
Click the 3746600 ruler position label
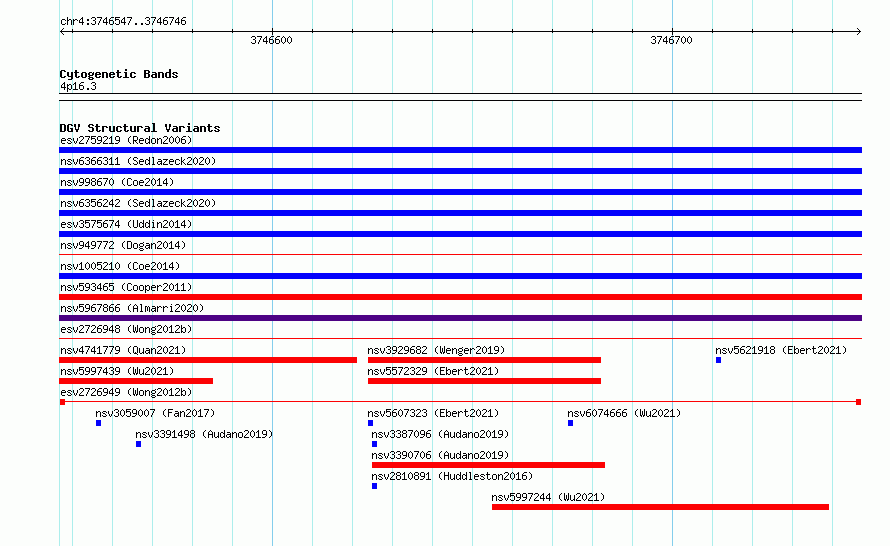click(x=271, y=40)
